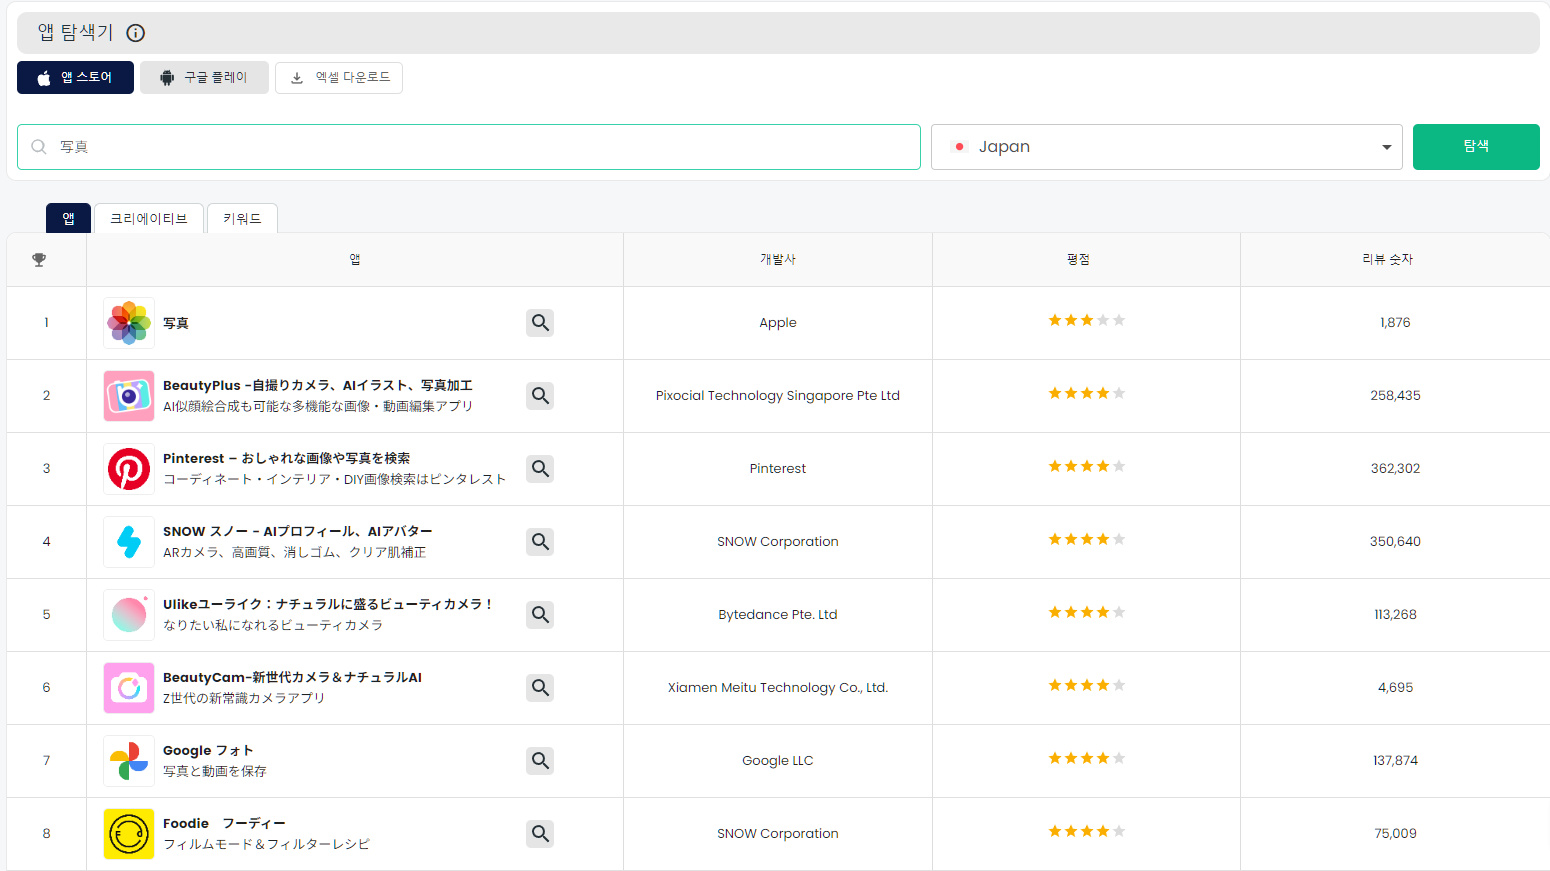Click the 362,302 review count
Screen dimensions: 1550x871
(x=1395, y=469)
